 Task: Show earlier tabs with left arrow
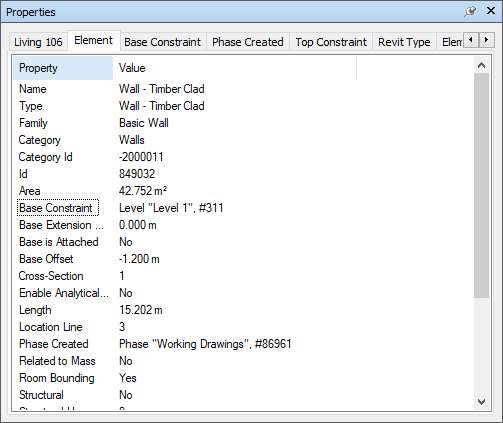471,40
